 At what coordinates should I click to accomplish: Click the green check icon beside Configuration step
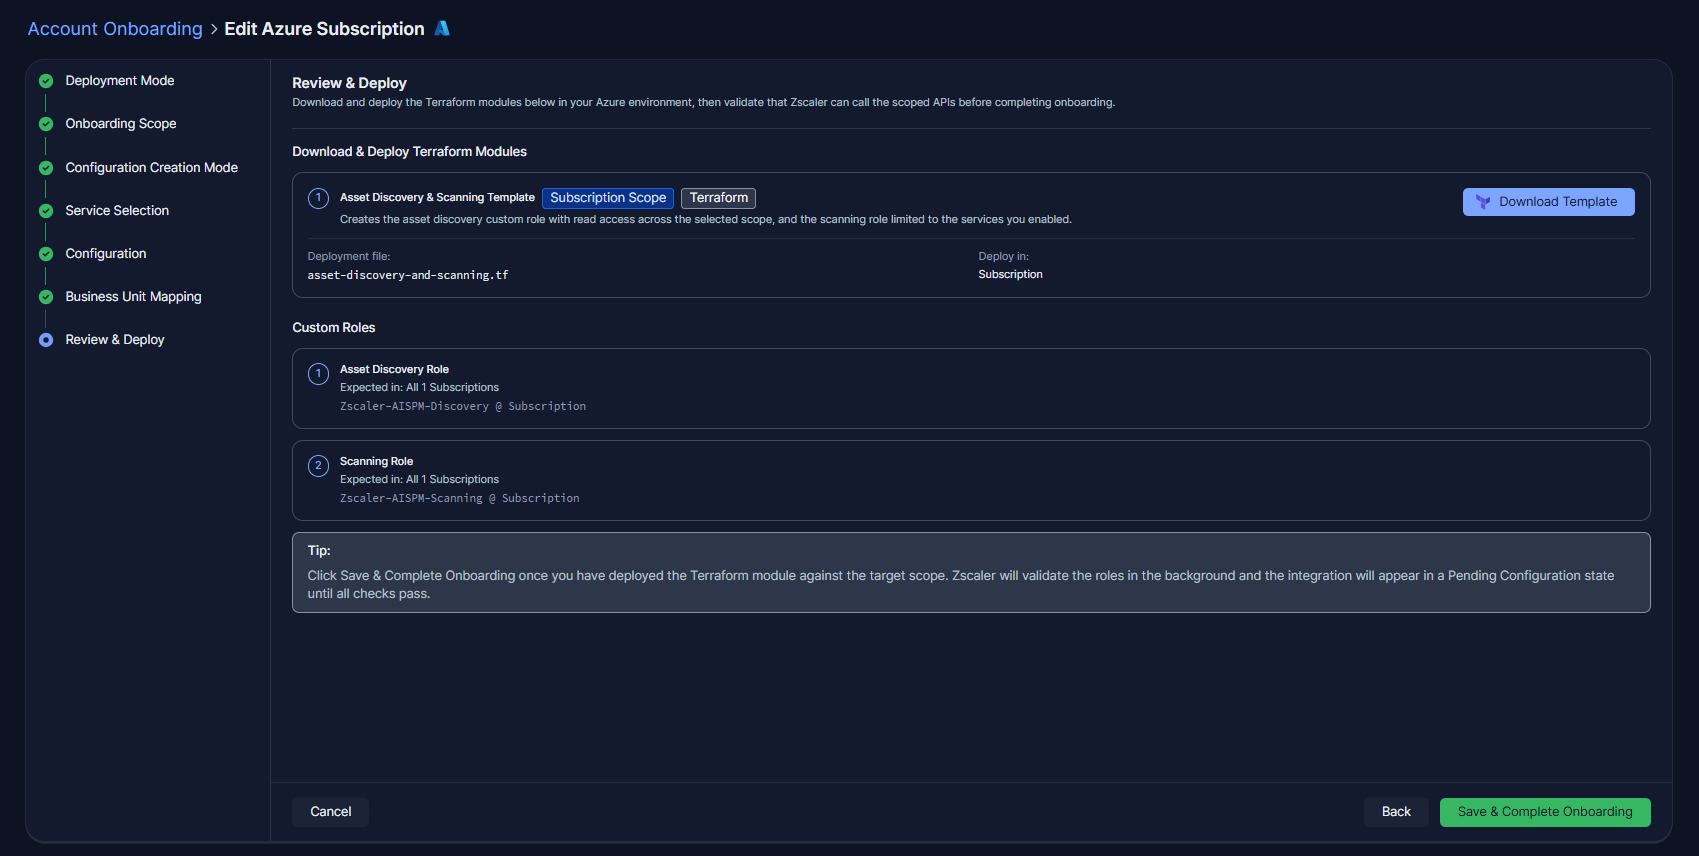46,254
